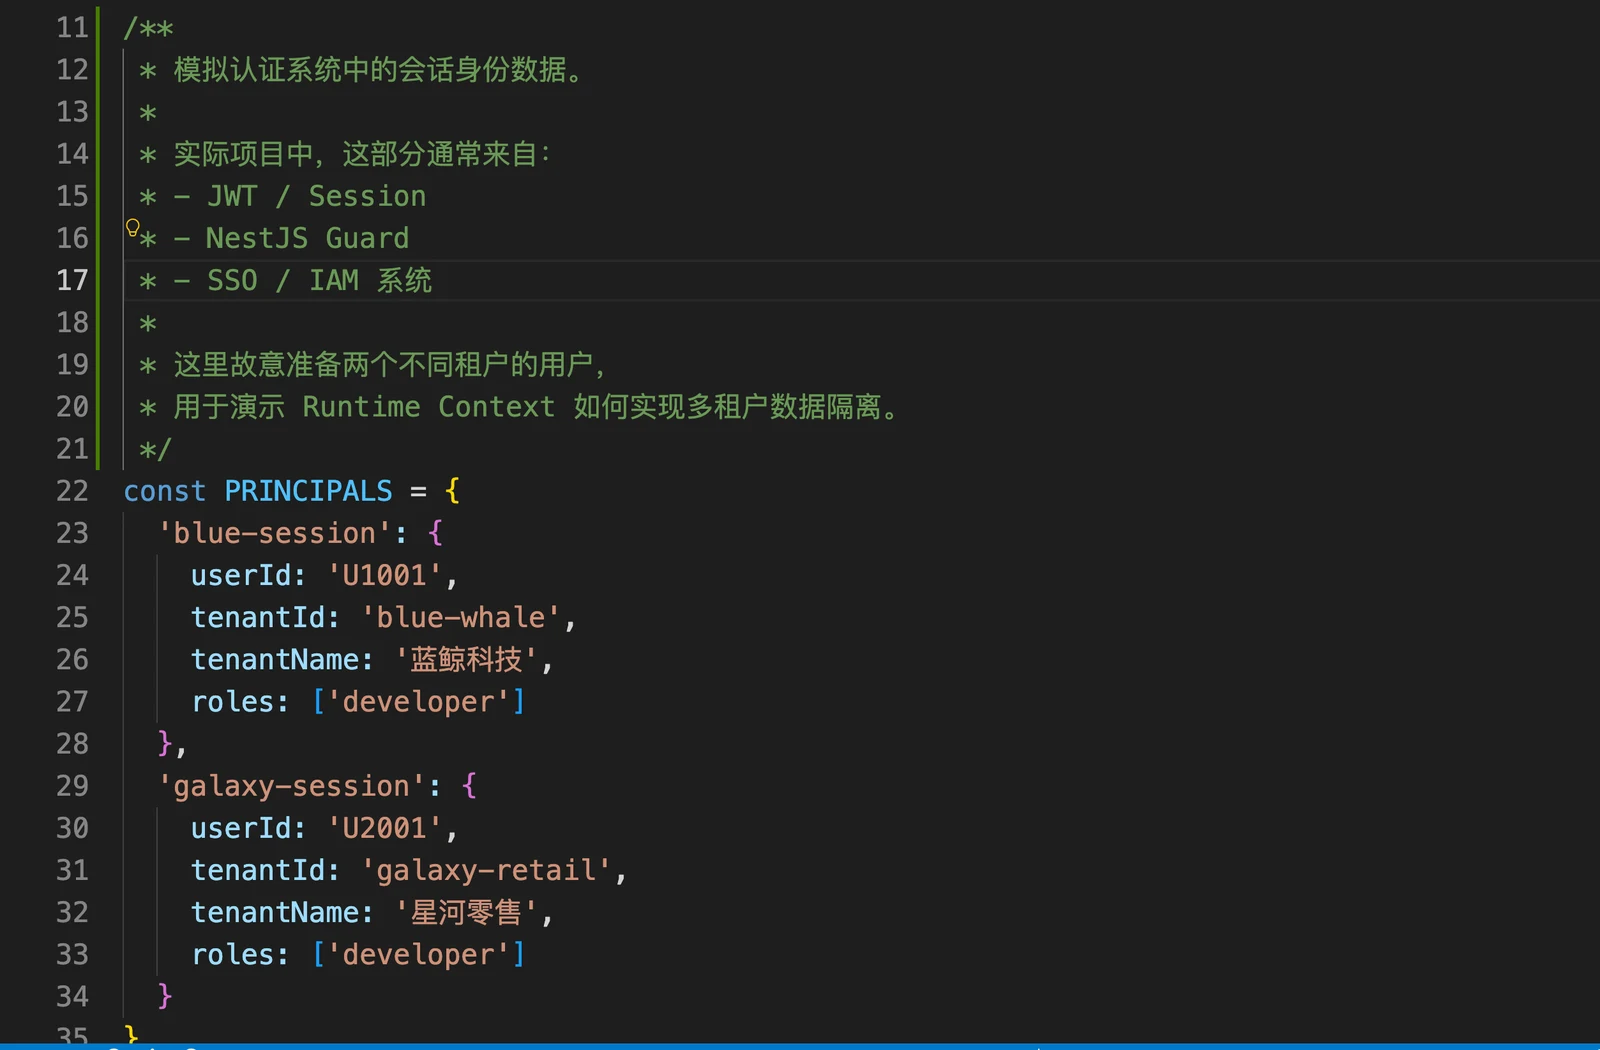Click the comment '实际项目中，这部分通常来自:'
The height and width of the screenshot is (1050, 1600).
click(362, 154)
